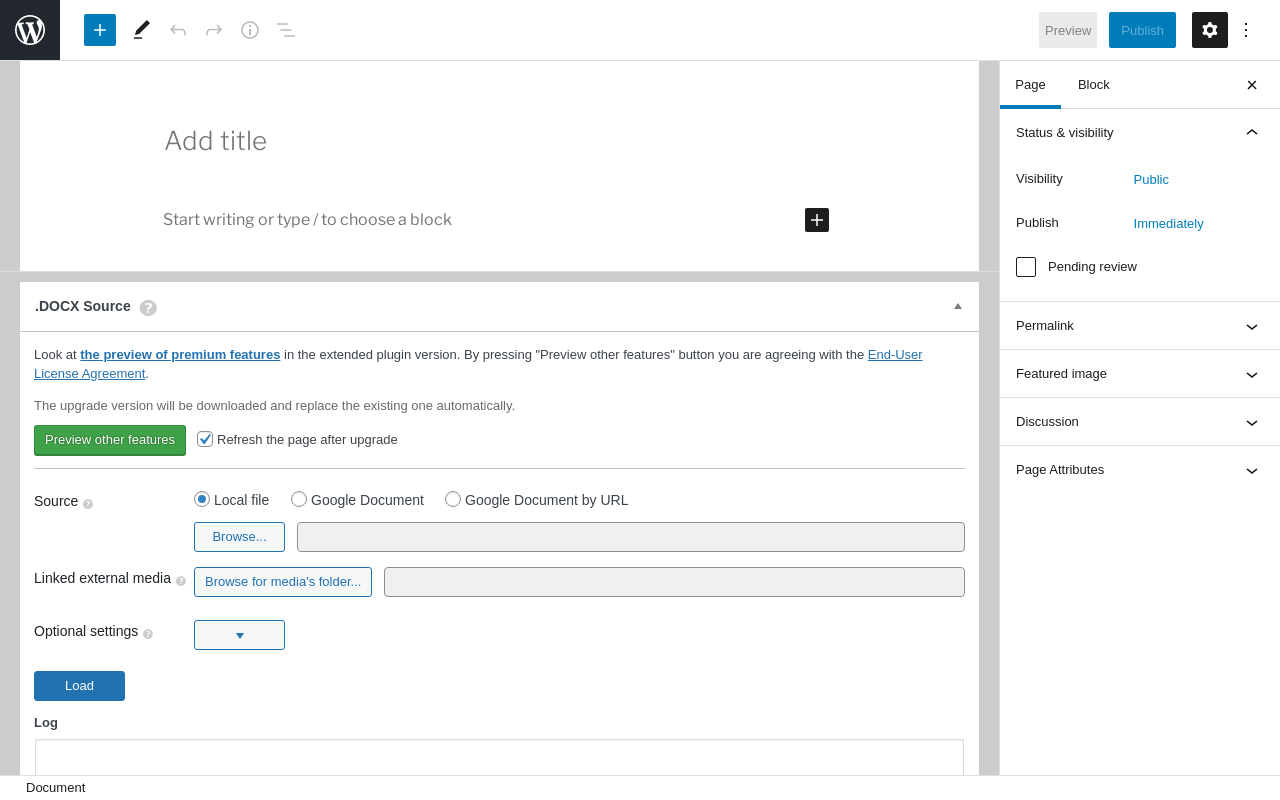The height and width of the screenshot is (800, 1280).
Task: Expand the Page Attributes section
Action: 1140,470
